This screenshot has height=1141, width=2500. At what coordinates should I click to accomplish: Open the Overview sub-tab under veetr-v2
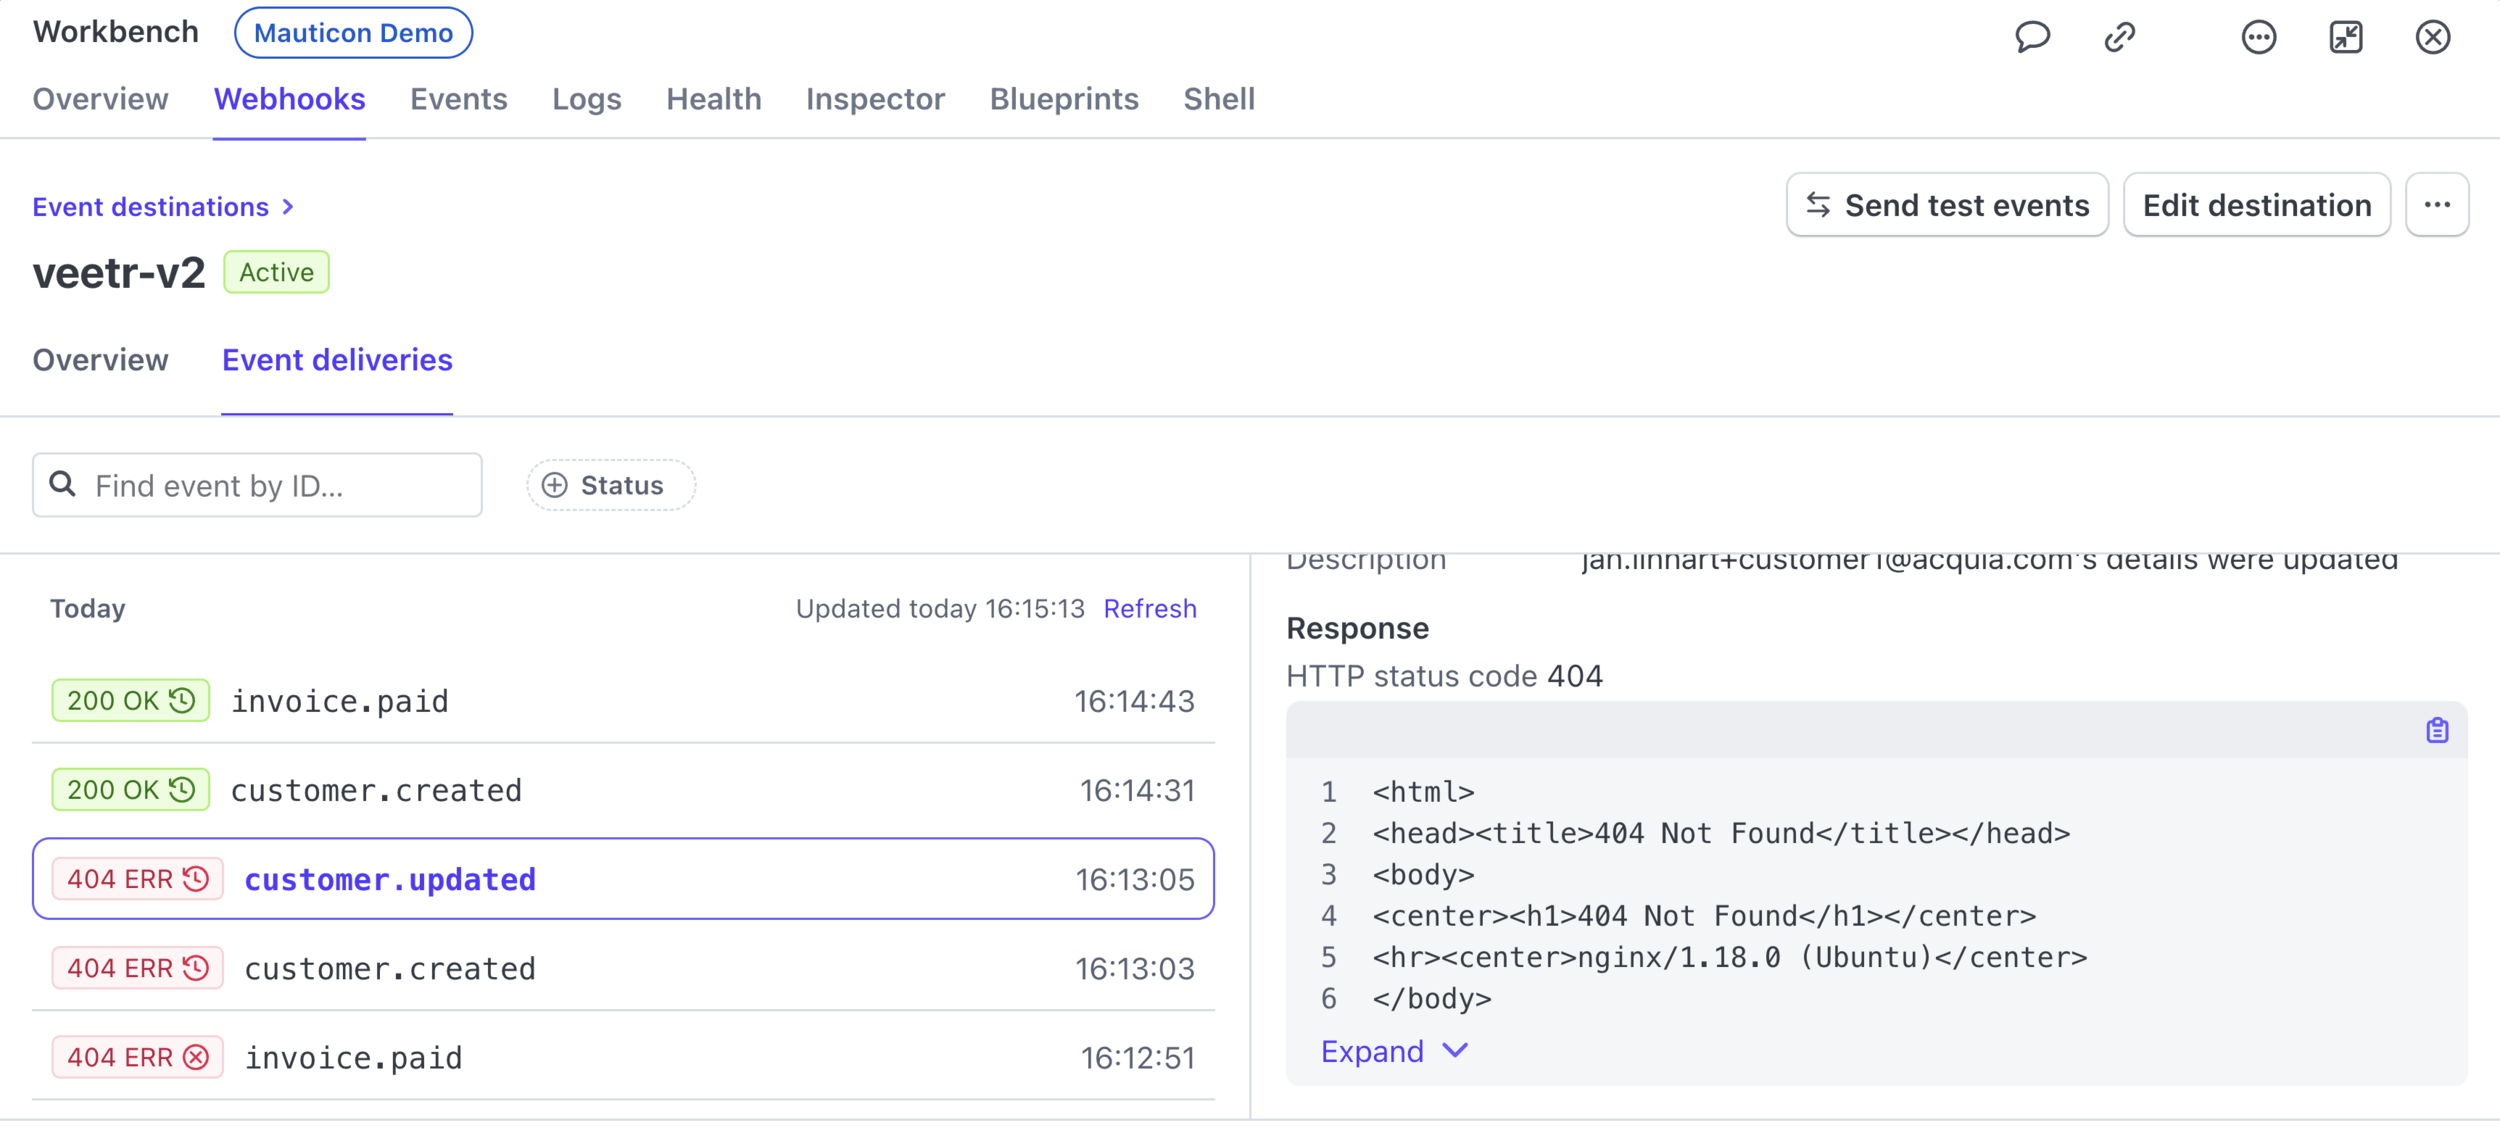pos(100,360)
